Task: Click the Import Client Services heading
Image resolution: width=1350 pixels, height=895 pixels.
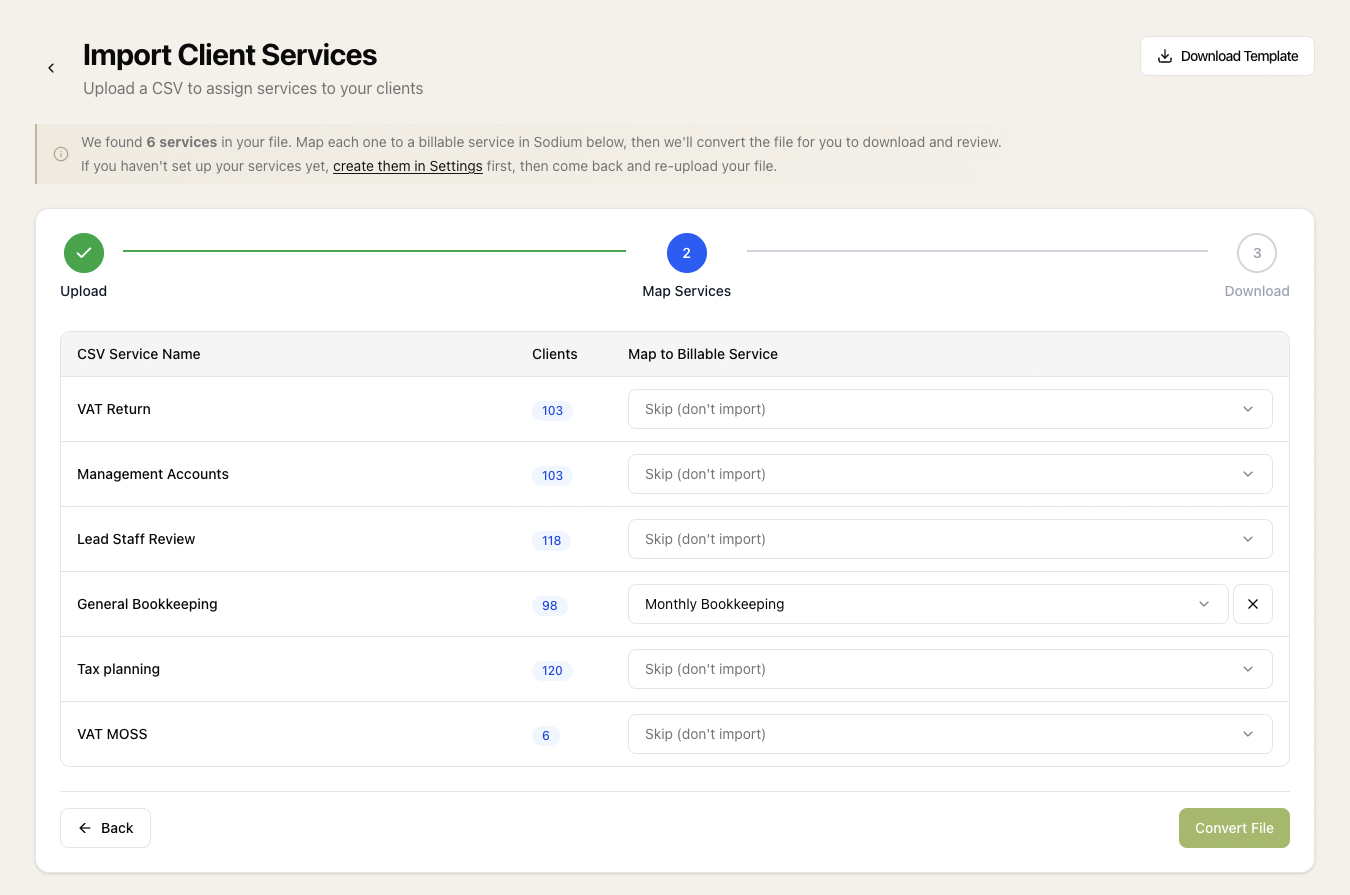Action: (x=230, y=54)
